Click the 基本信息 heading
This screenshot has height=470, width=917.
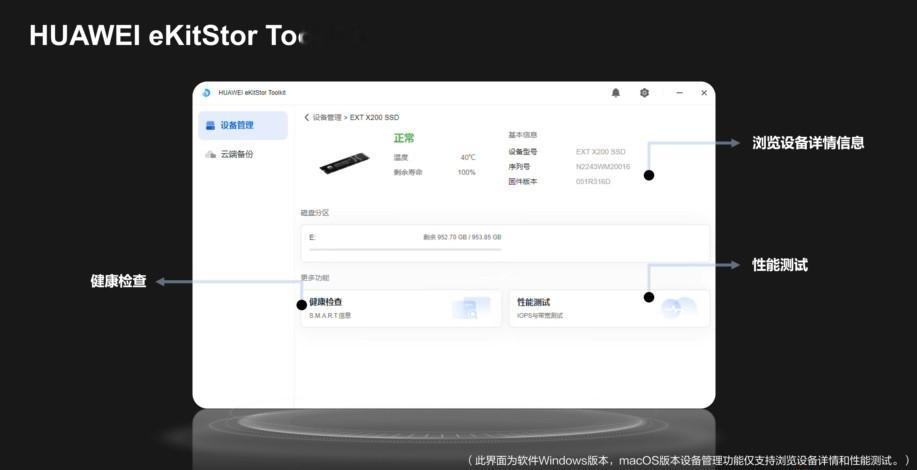(x=523, y=135)
